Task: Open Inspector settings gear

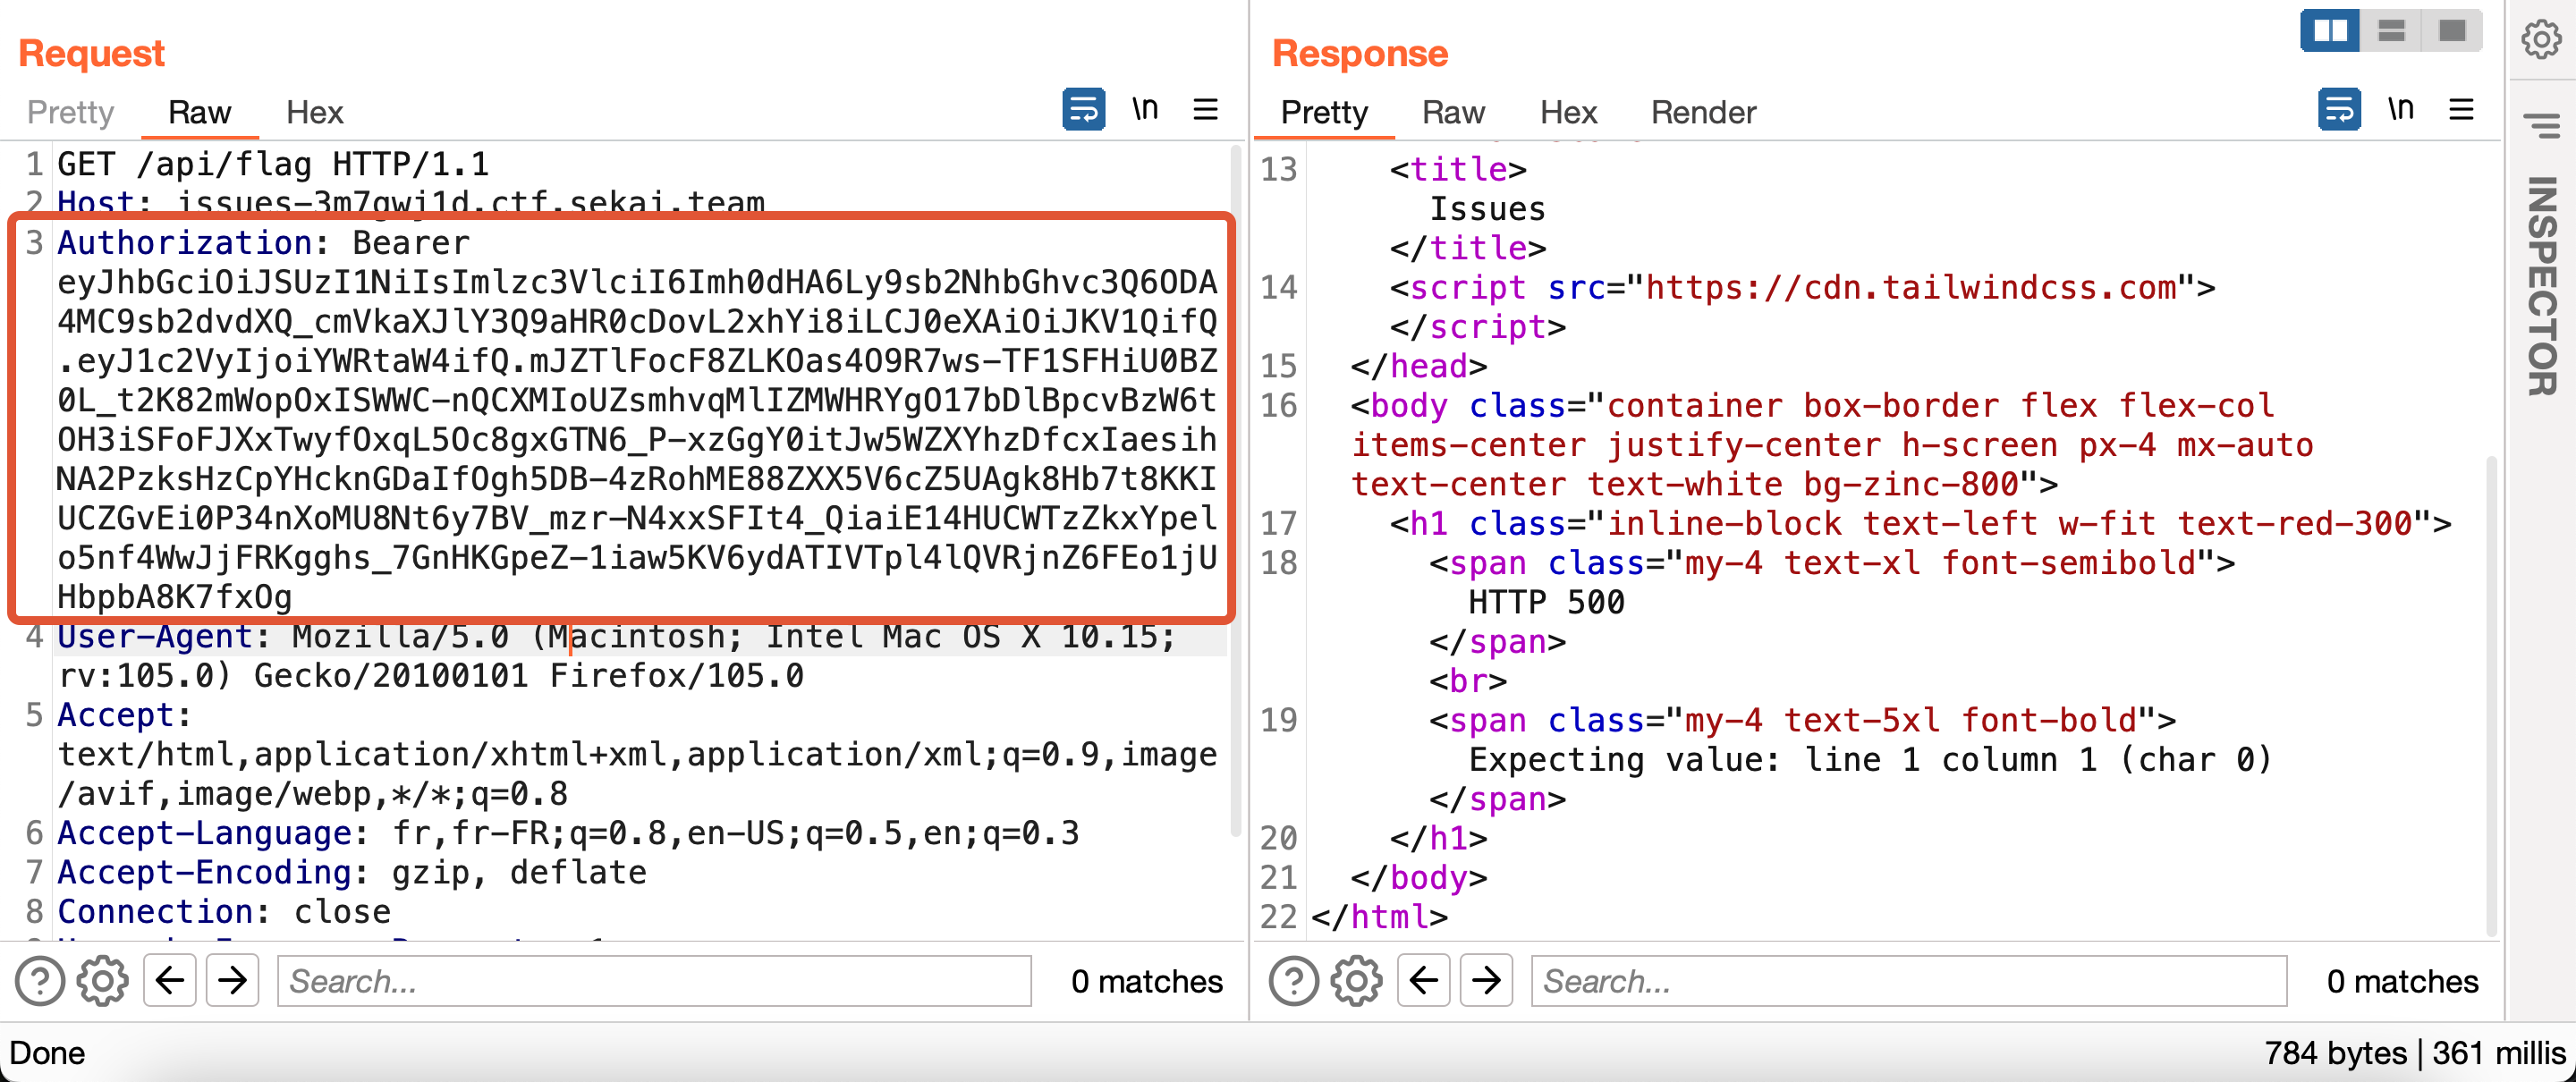Action: point(2540,40)
